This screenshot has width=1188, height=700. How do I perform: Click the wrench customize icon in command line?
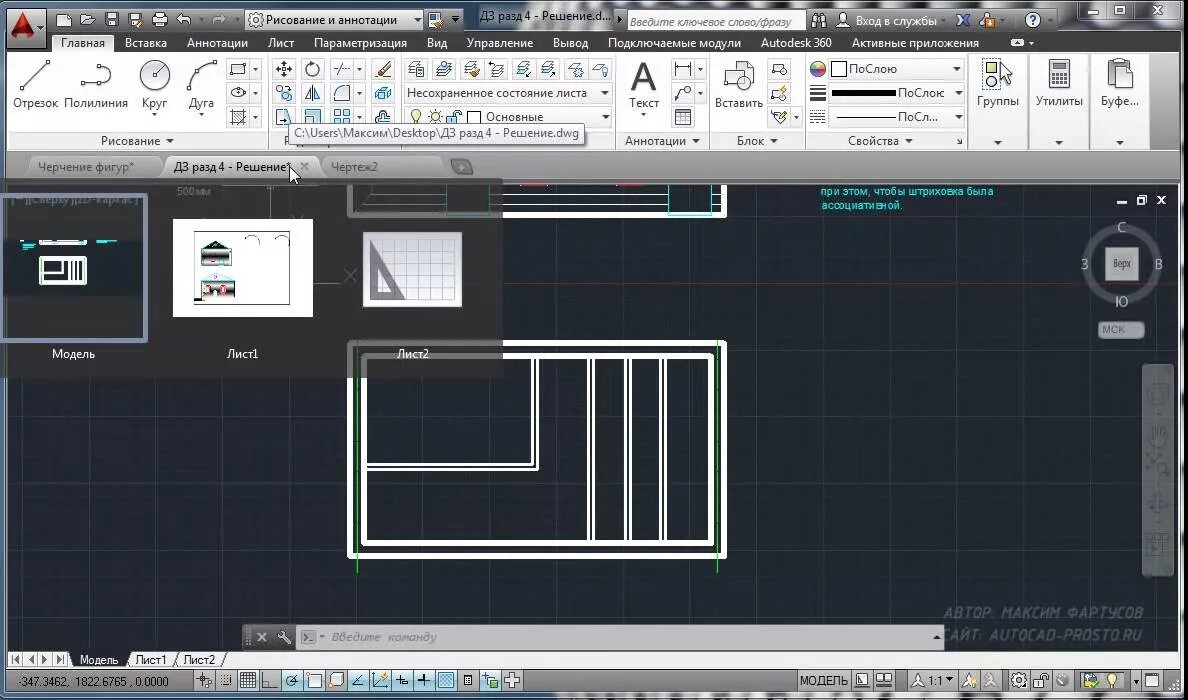284,637
